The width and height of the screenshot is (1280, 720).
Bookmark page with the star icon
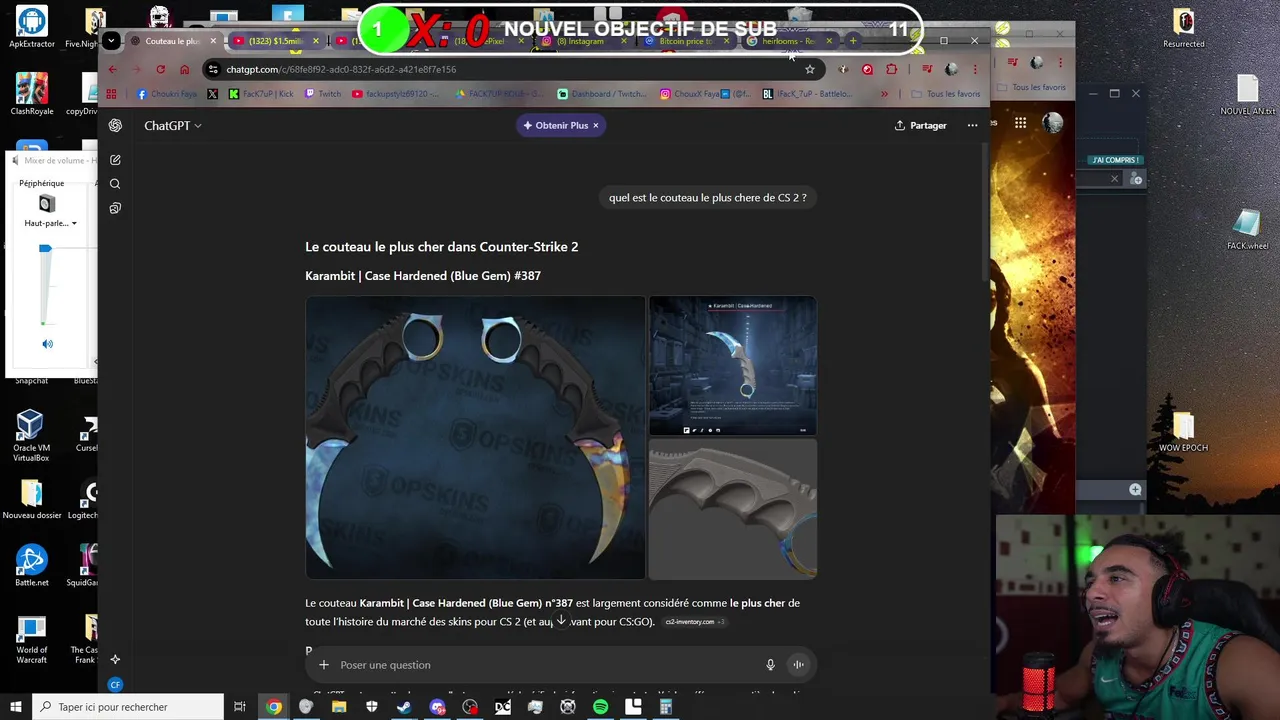(x=810, y=69)
